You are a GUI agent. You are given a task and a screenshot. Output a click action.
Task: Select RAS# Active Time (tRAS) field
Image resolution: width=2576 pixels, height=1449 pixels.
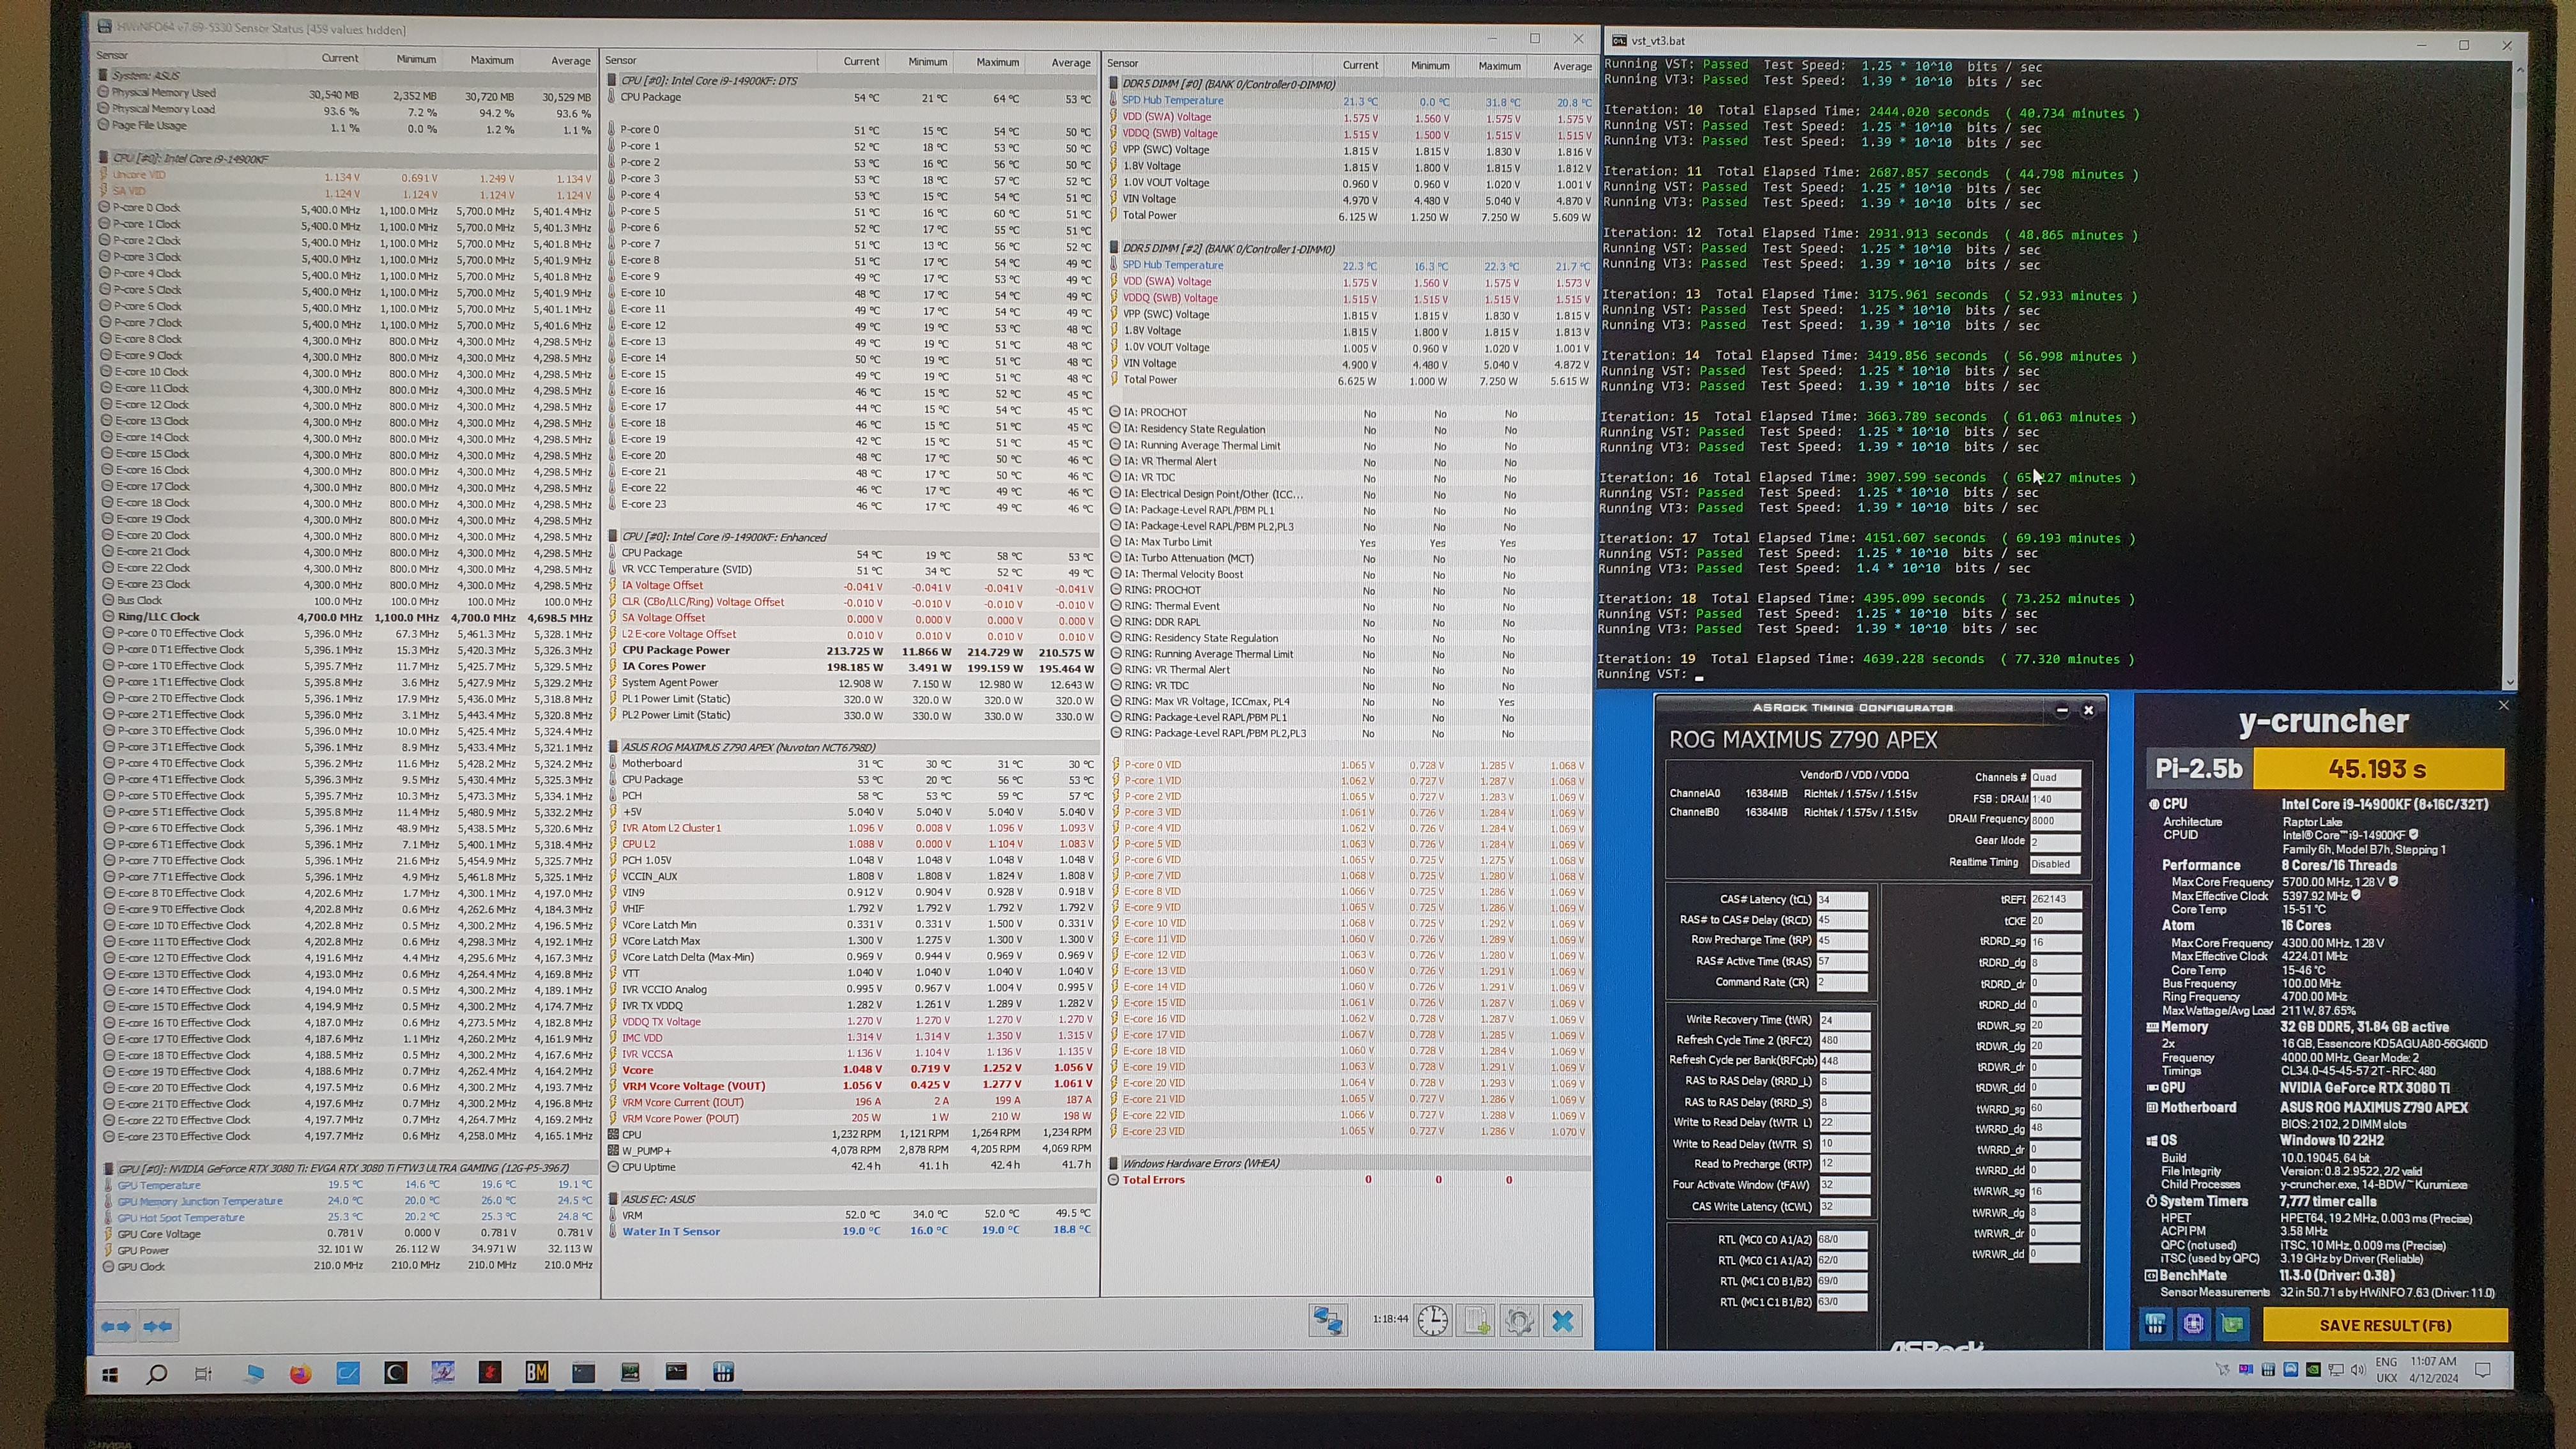(x=1842, y=961)
